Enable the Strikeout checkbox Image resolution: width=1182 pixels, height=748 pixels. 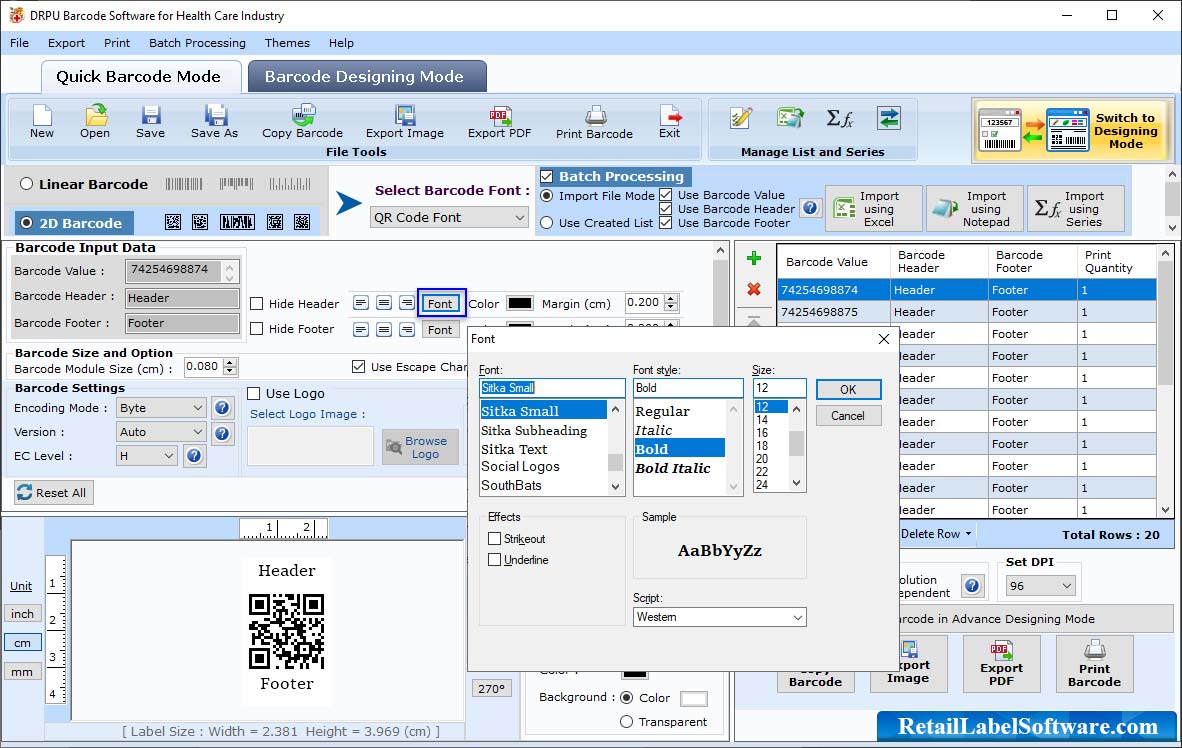click(495, 539)
